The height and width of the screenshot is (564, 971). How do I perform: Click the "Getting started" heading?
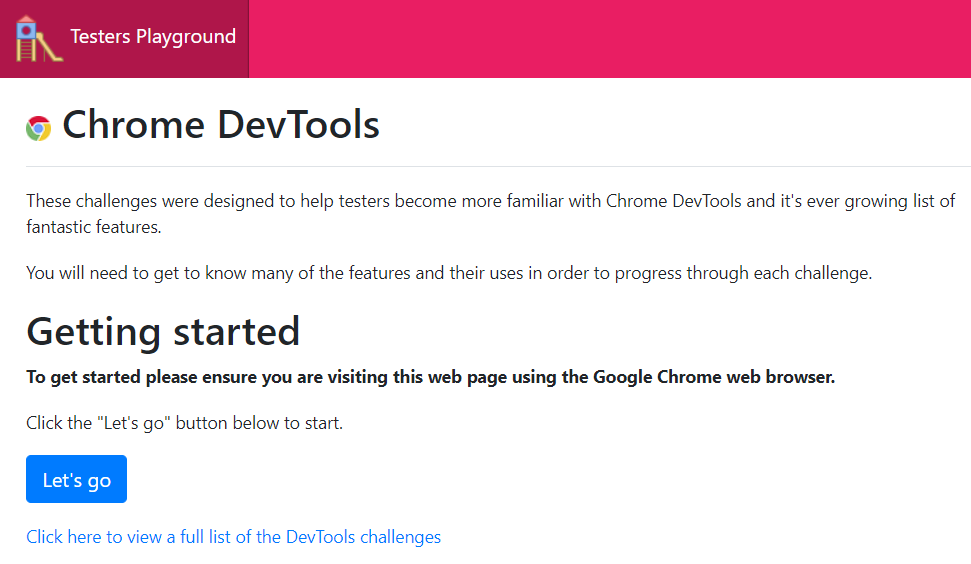[163, 331]
